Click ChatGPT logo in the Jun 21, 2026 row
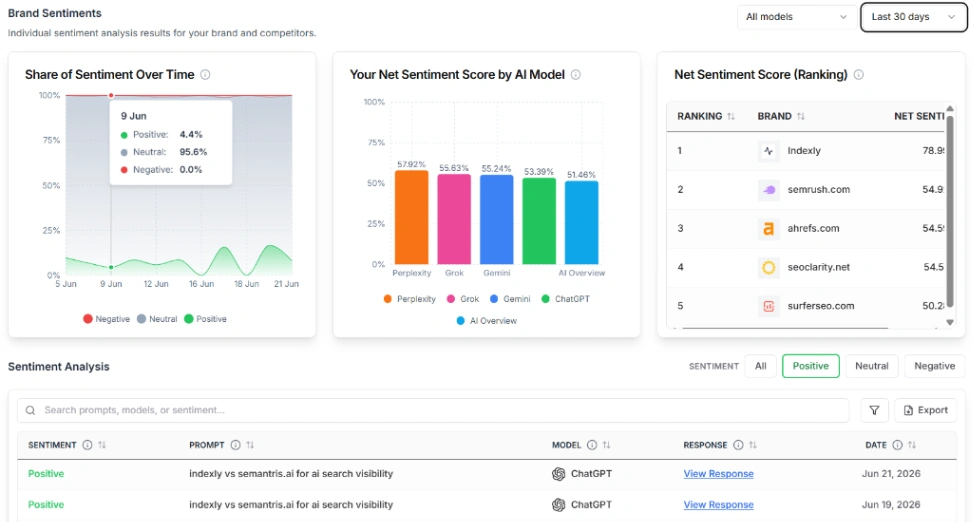The image size is (972, 522). 559,474
